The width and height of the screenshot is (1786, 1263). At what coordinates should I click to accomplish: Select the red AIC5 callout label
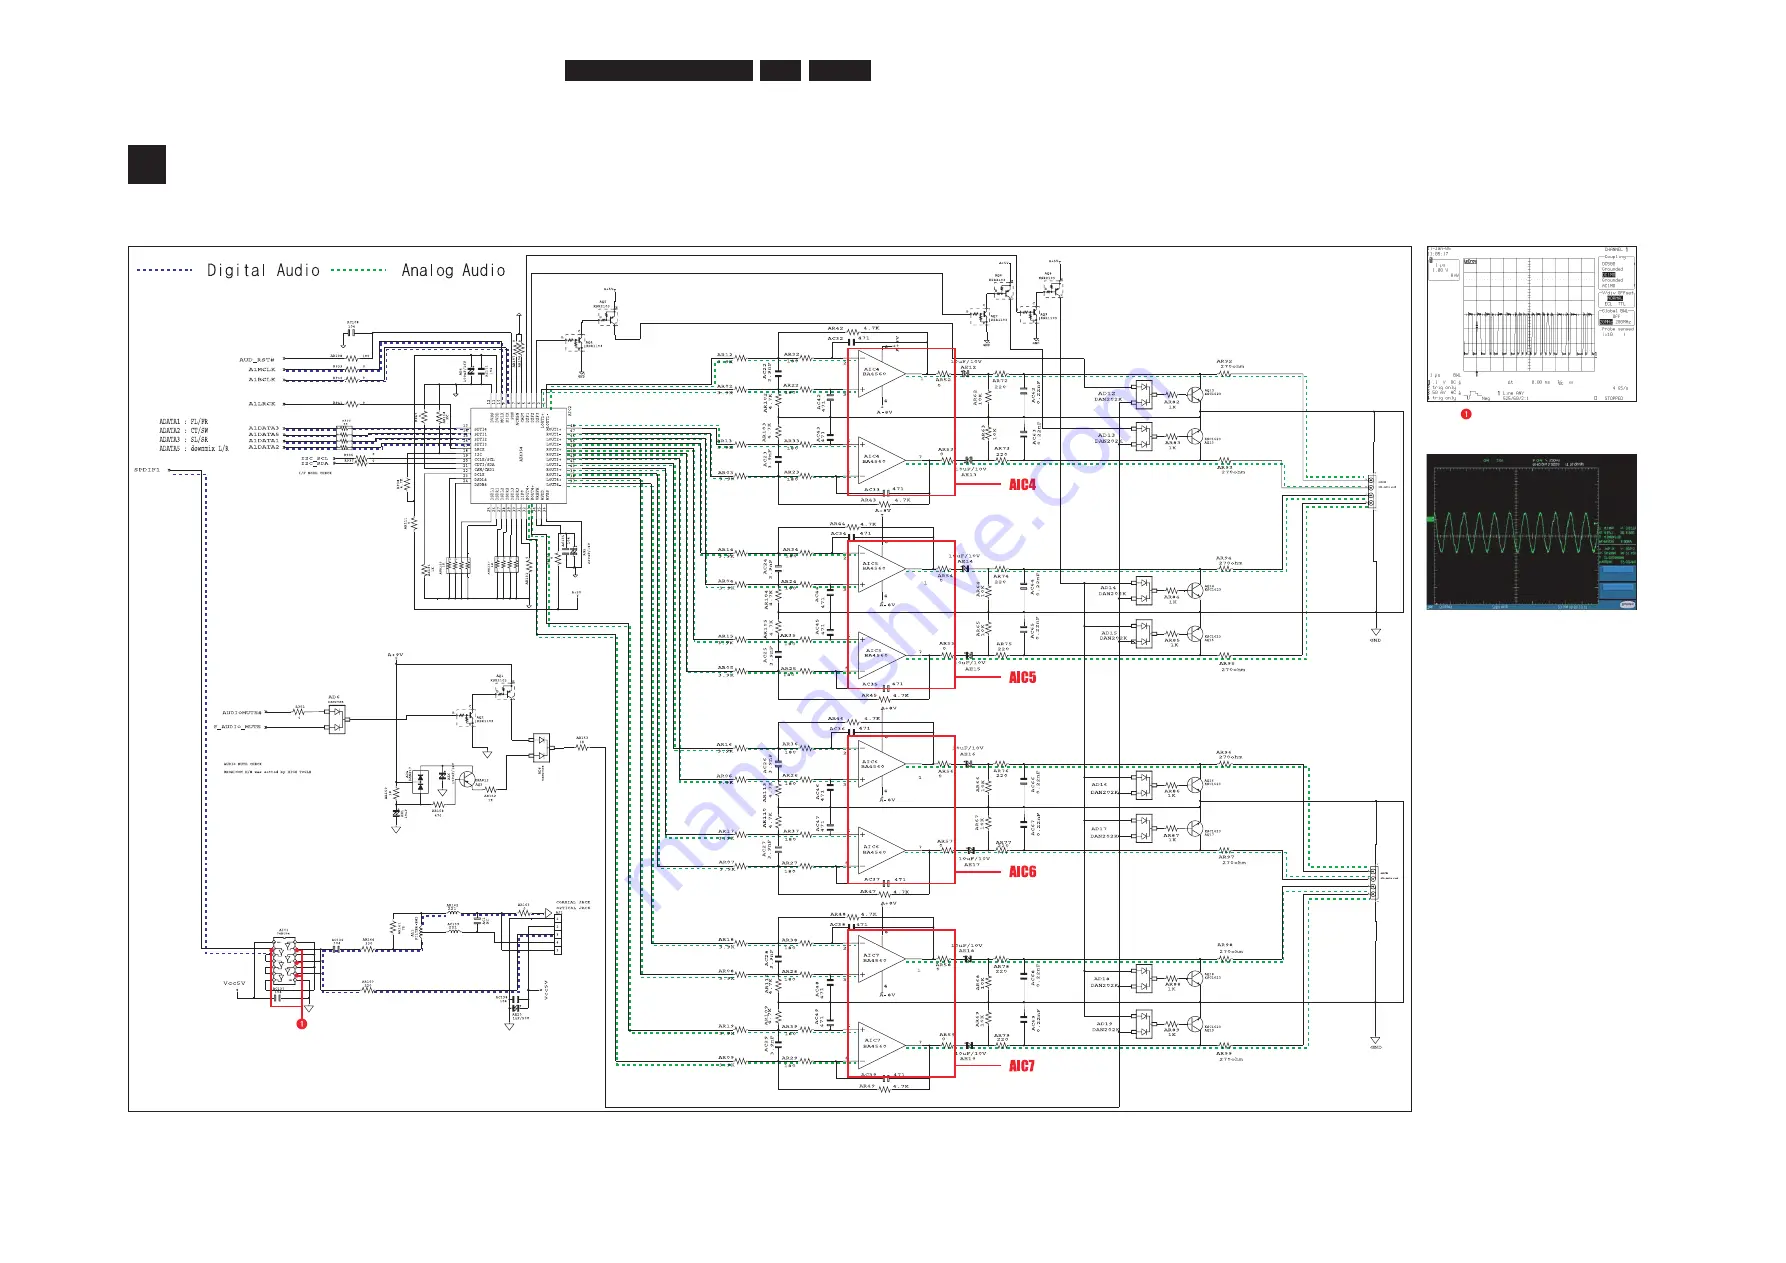[x=1022, y=678]
